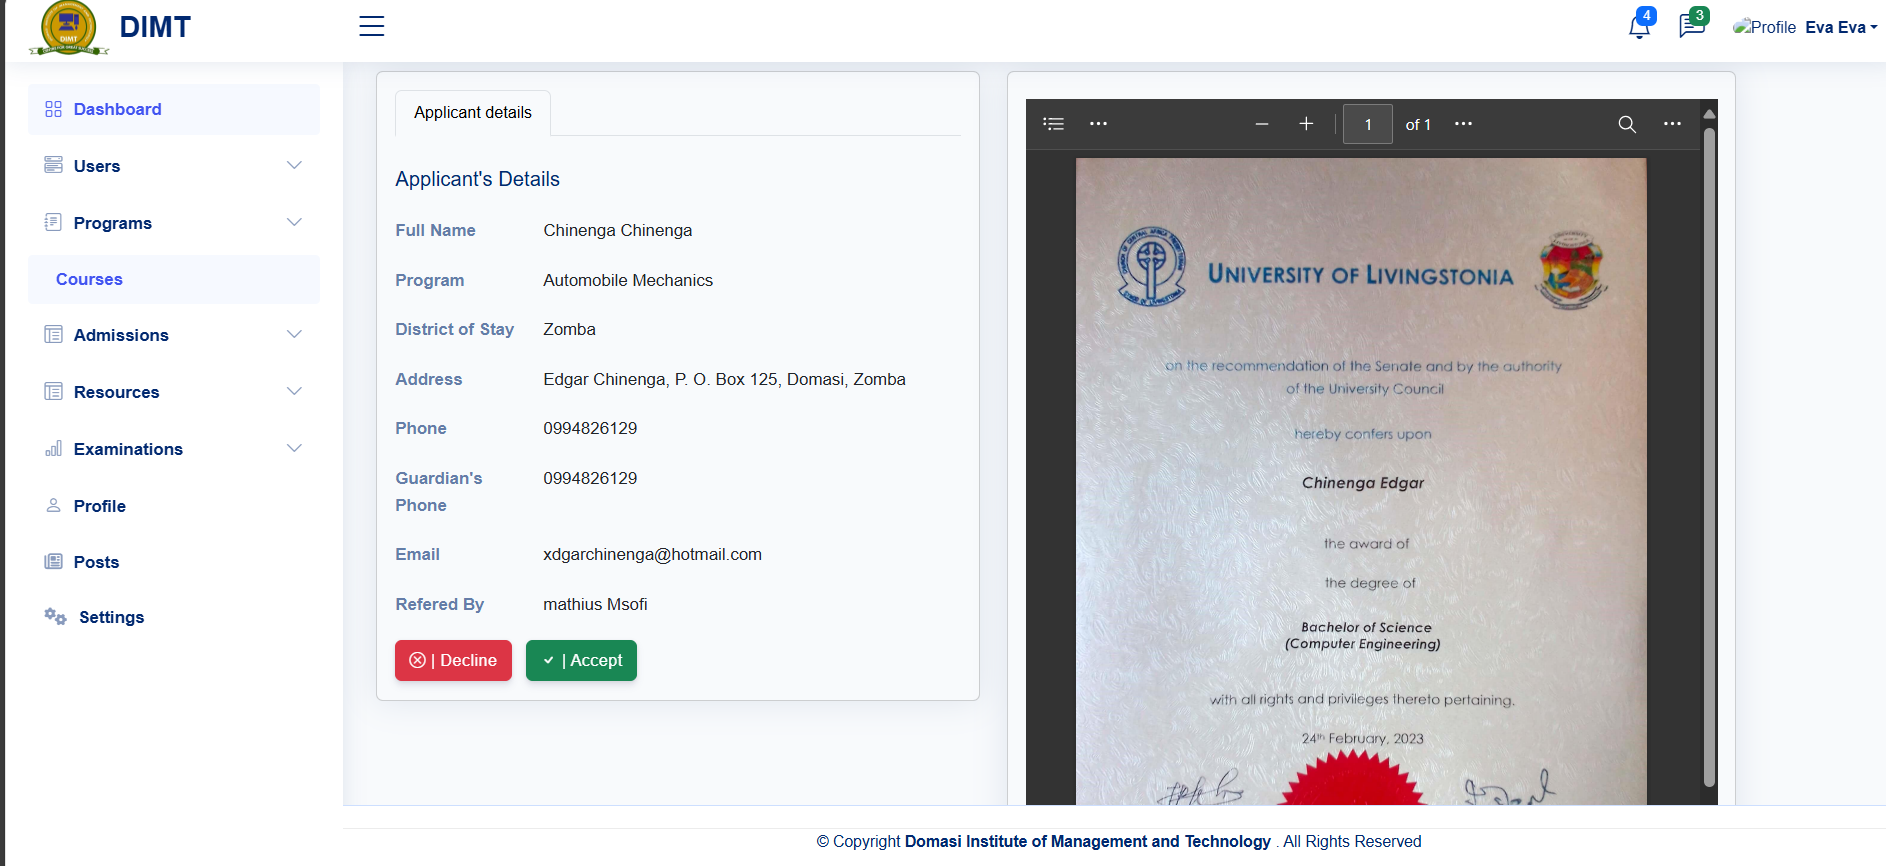Screen dimensions: 1886x866
Task: Open the notifications bell
Action: [1639, 27]
